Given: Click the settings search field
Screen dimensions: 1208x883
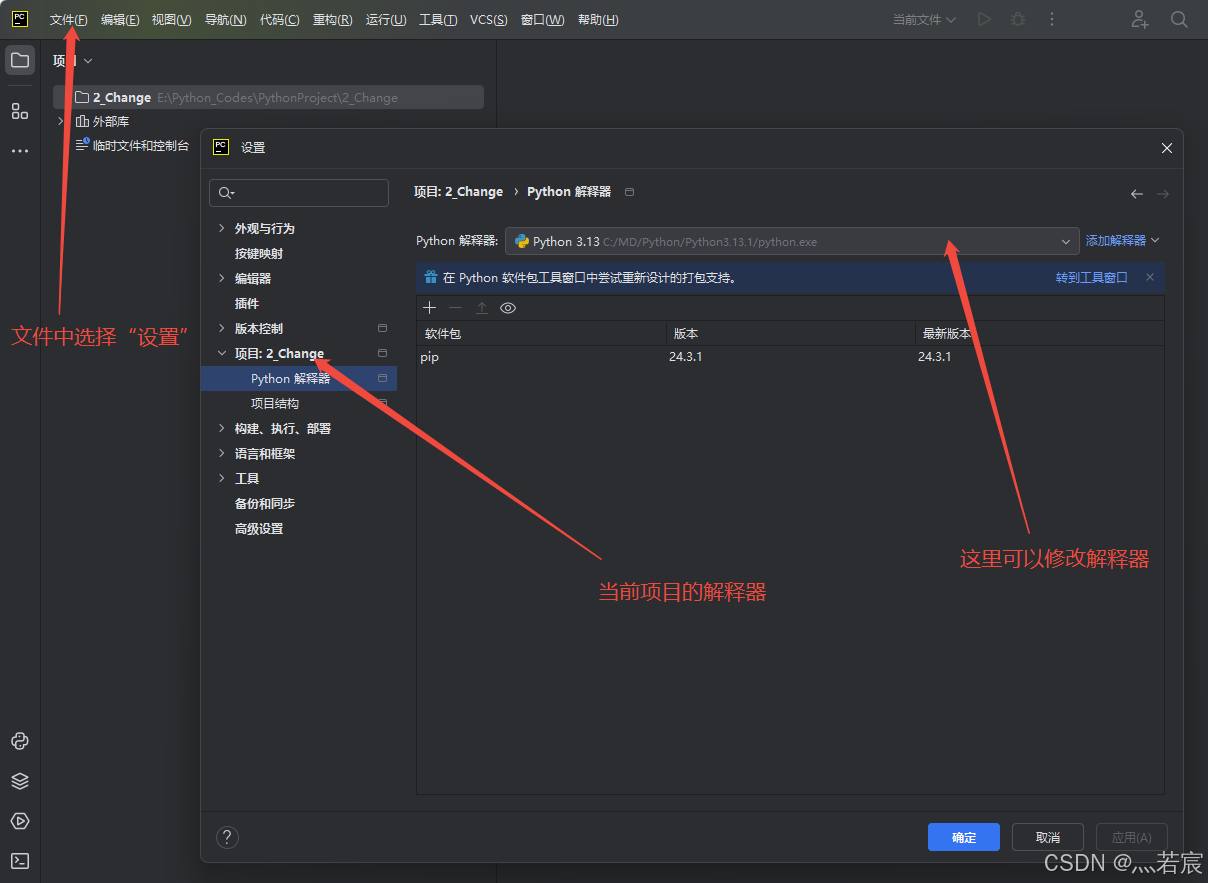Looking at the screenshot, I should (x=298, y=192).
